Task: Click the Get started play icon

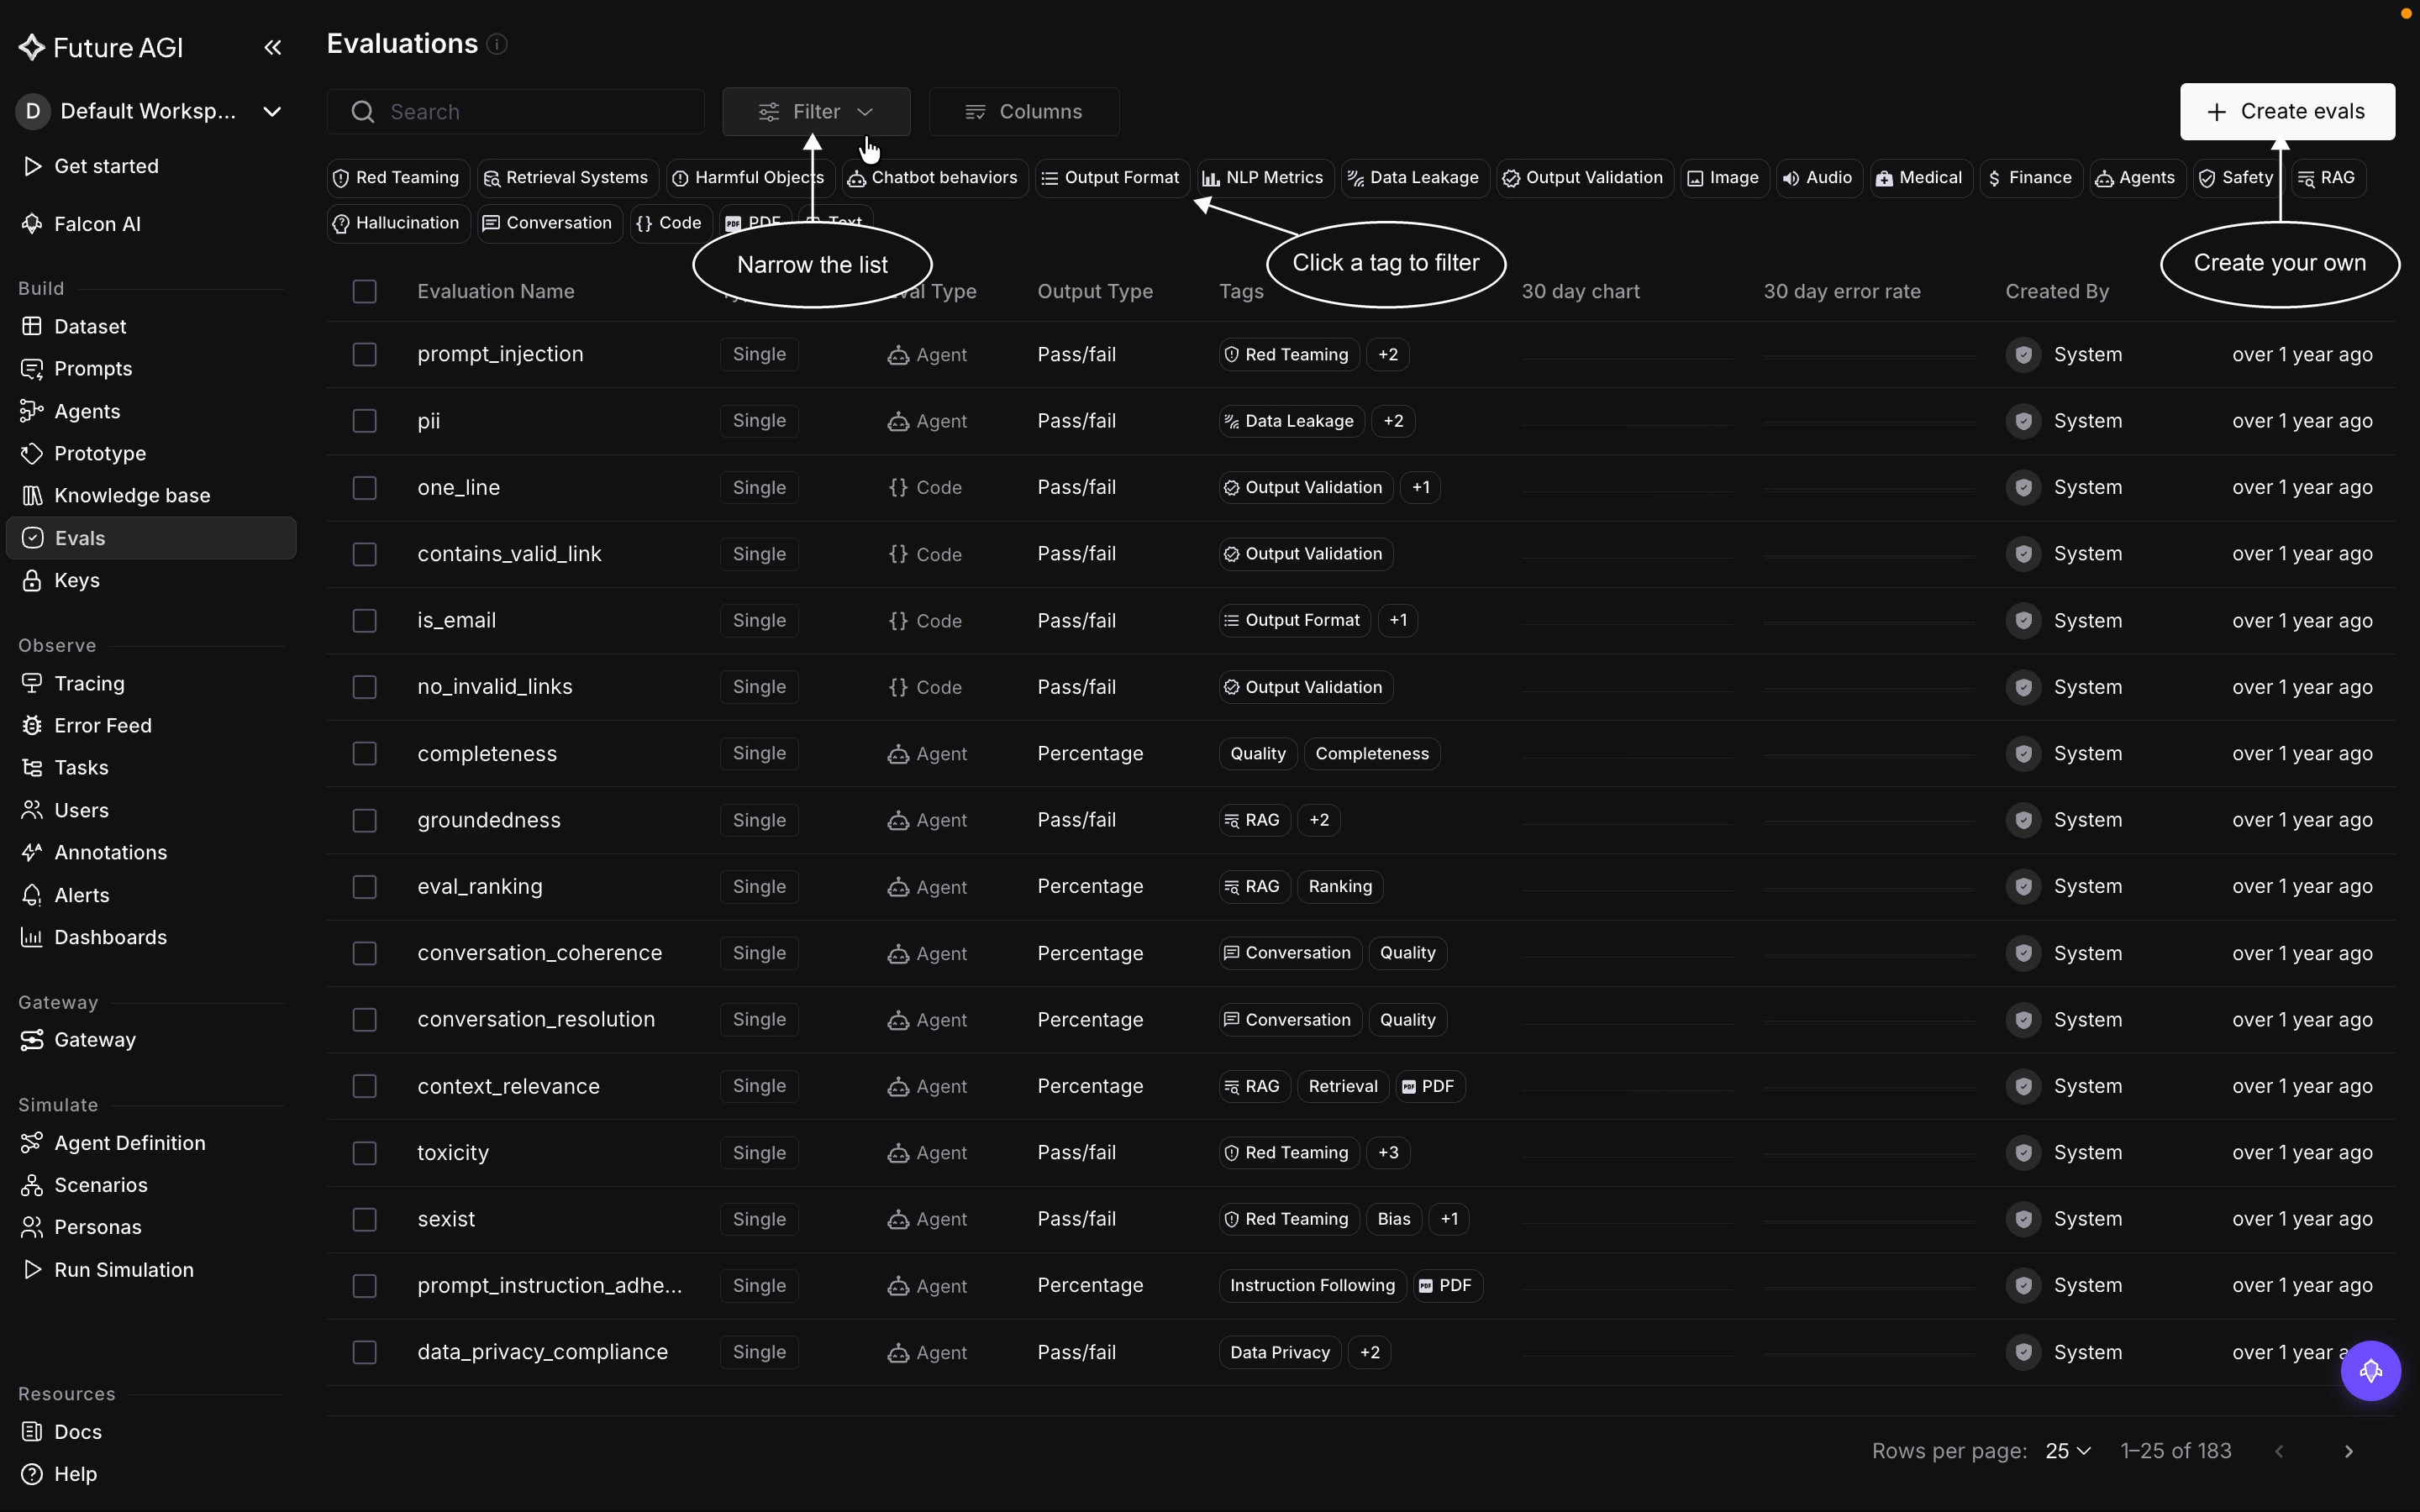Action: pyautogui.click(x=32, y=166)
